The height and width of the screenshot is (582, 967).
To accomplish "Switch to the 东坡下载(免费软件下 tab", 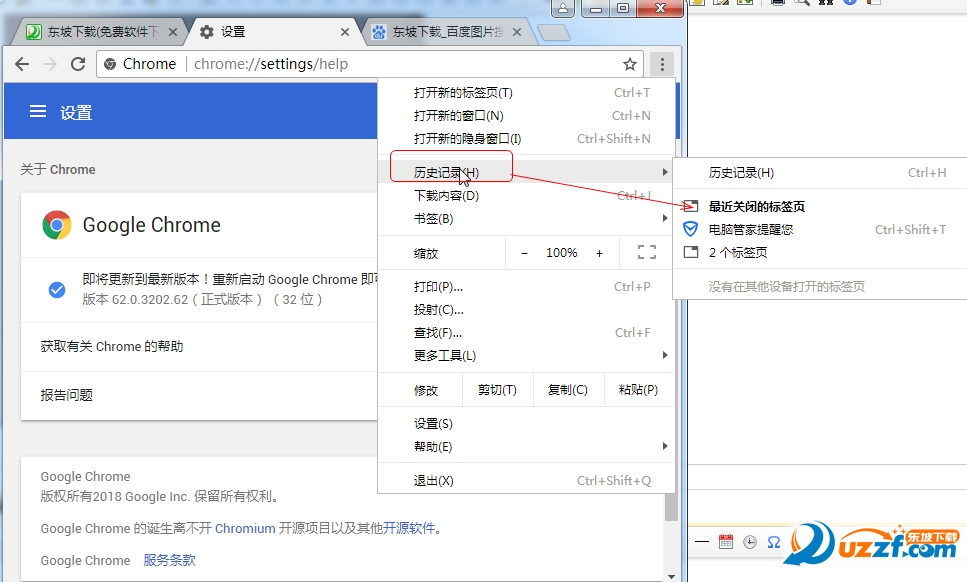I will [x=99, y=32].
